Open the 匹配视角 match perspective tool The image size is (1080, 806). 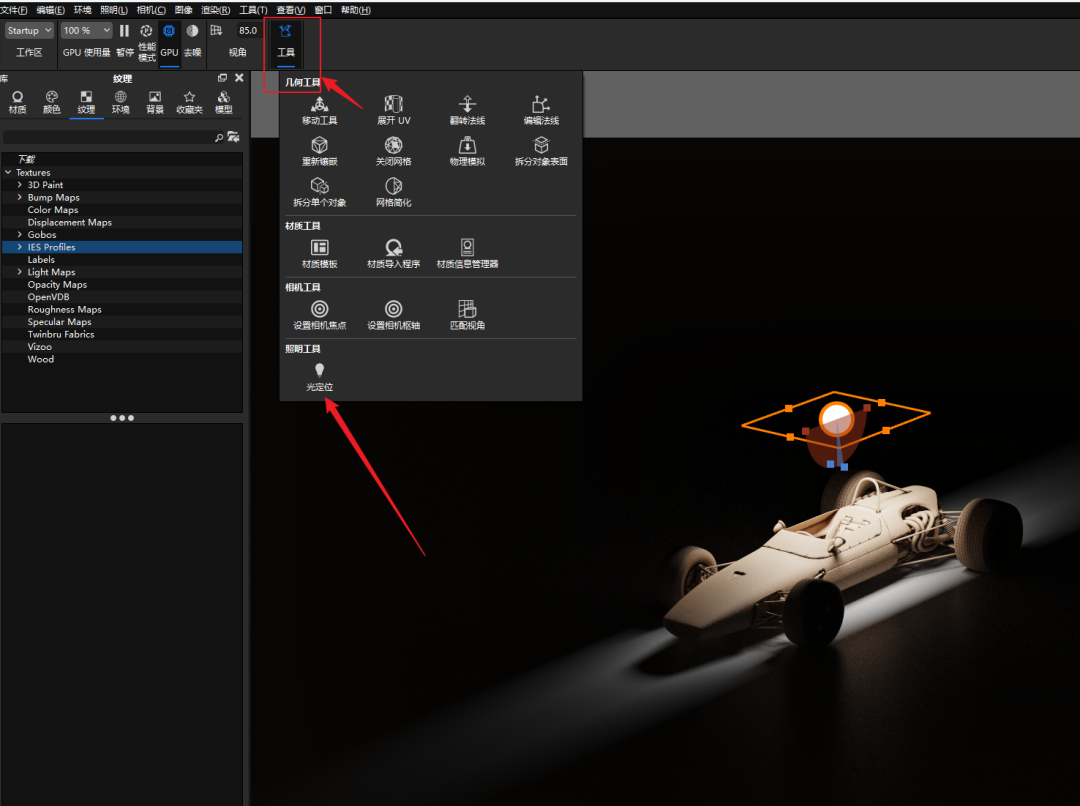click(x=467, y=315)
